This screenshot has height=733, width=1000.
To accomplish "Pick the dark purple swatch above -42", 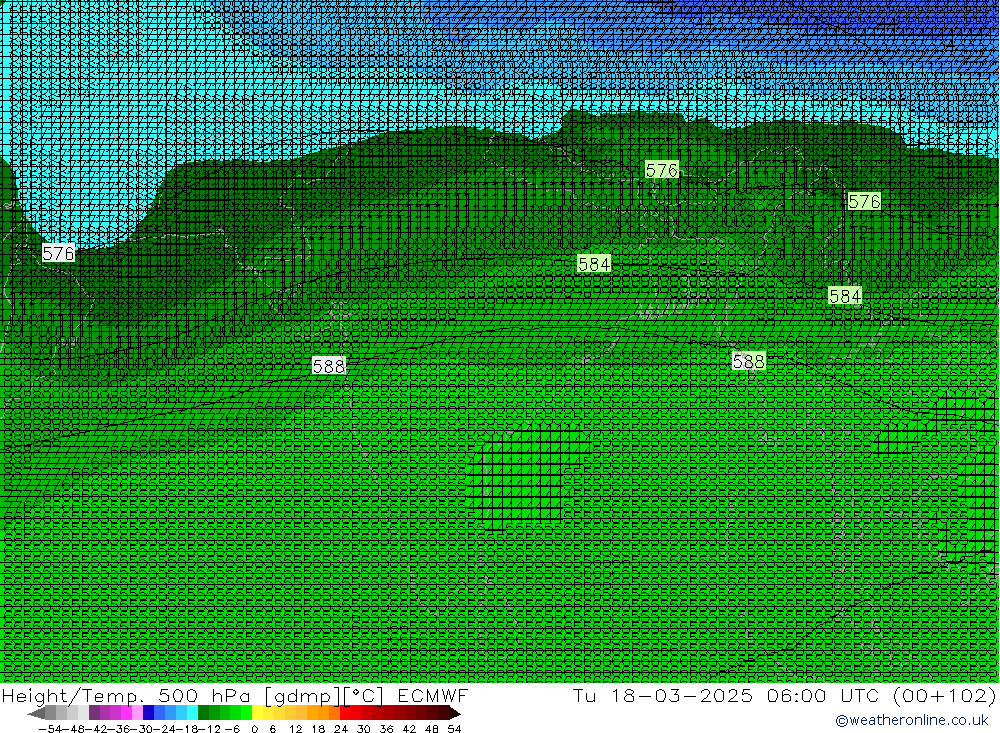I will click(x=94, y=713).
